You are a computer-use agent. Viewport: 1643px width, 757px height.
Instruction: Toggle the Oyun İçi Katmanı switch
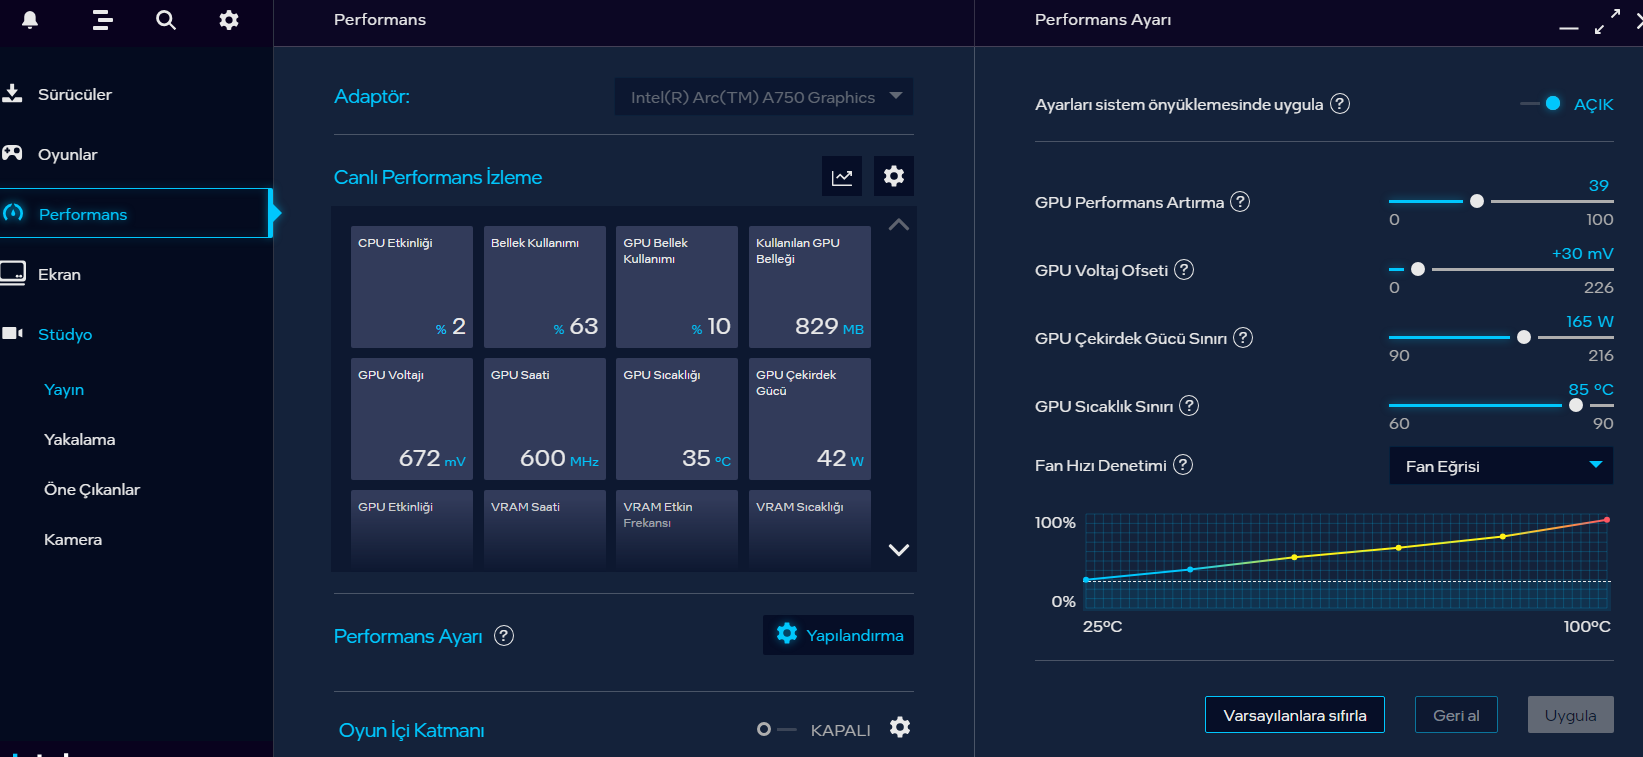(x=776, y=729)
